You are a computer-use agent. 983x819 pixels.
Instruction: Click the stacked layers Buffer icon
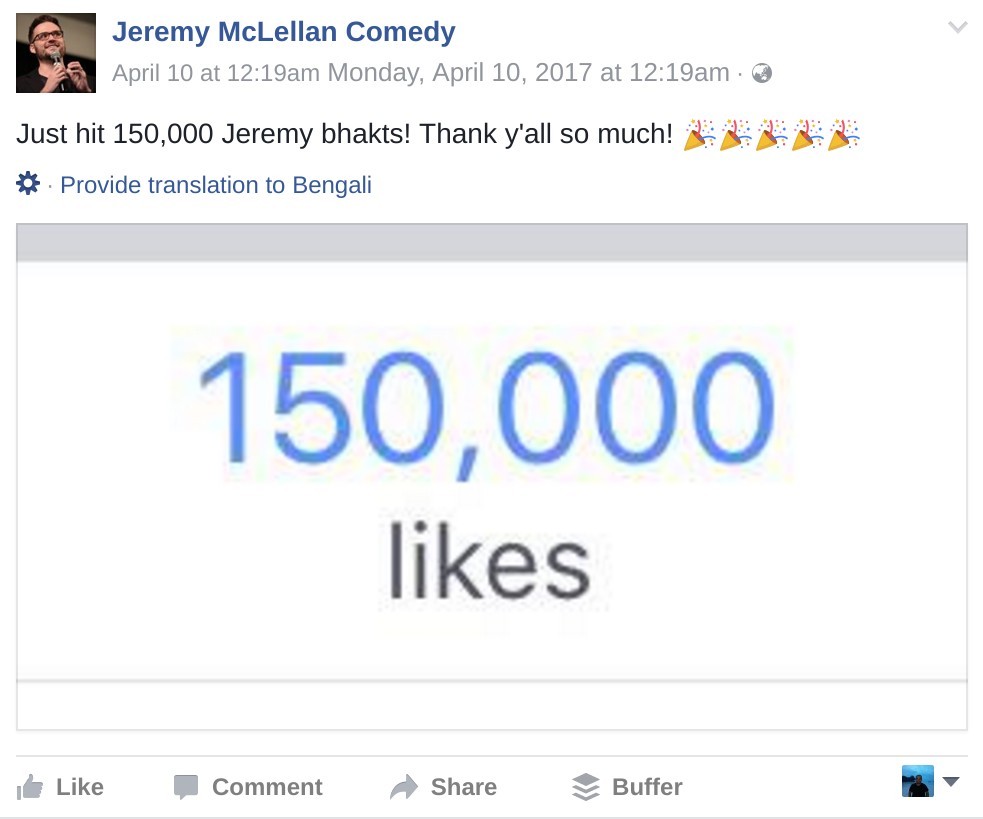[x=586, y=787]
